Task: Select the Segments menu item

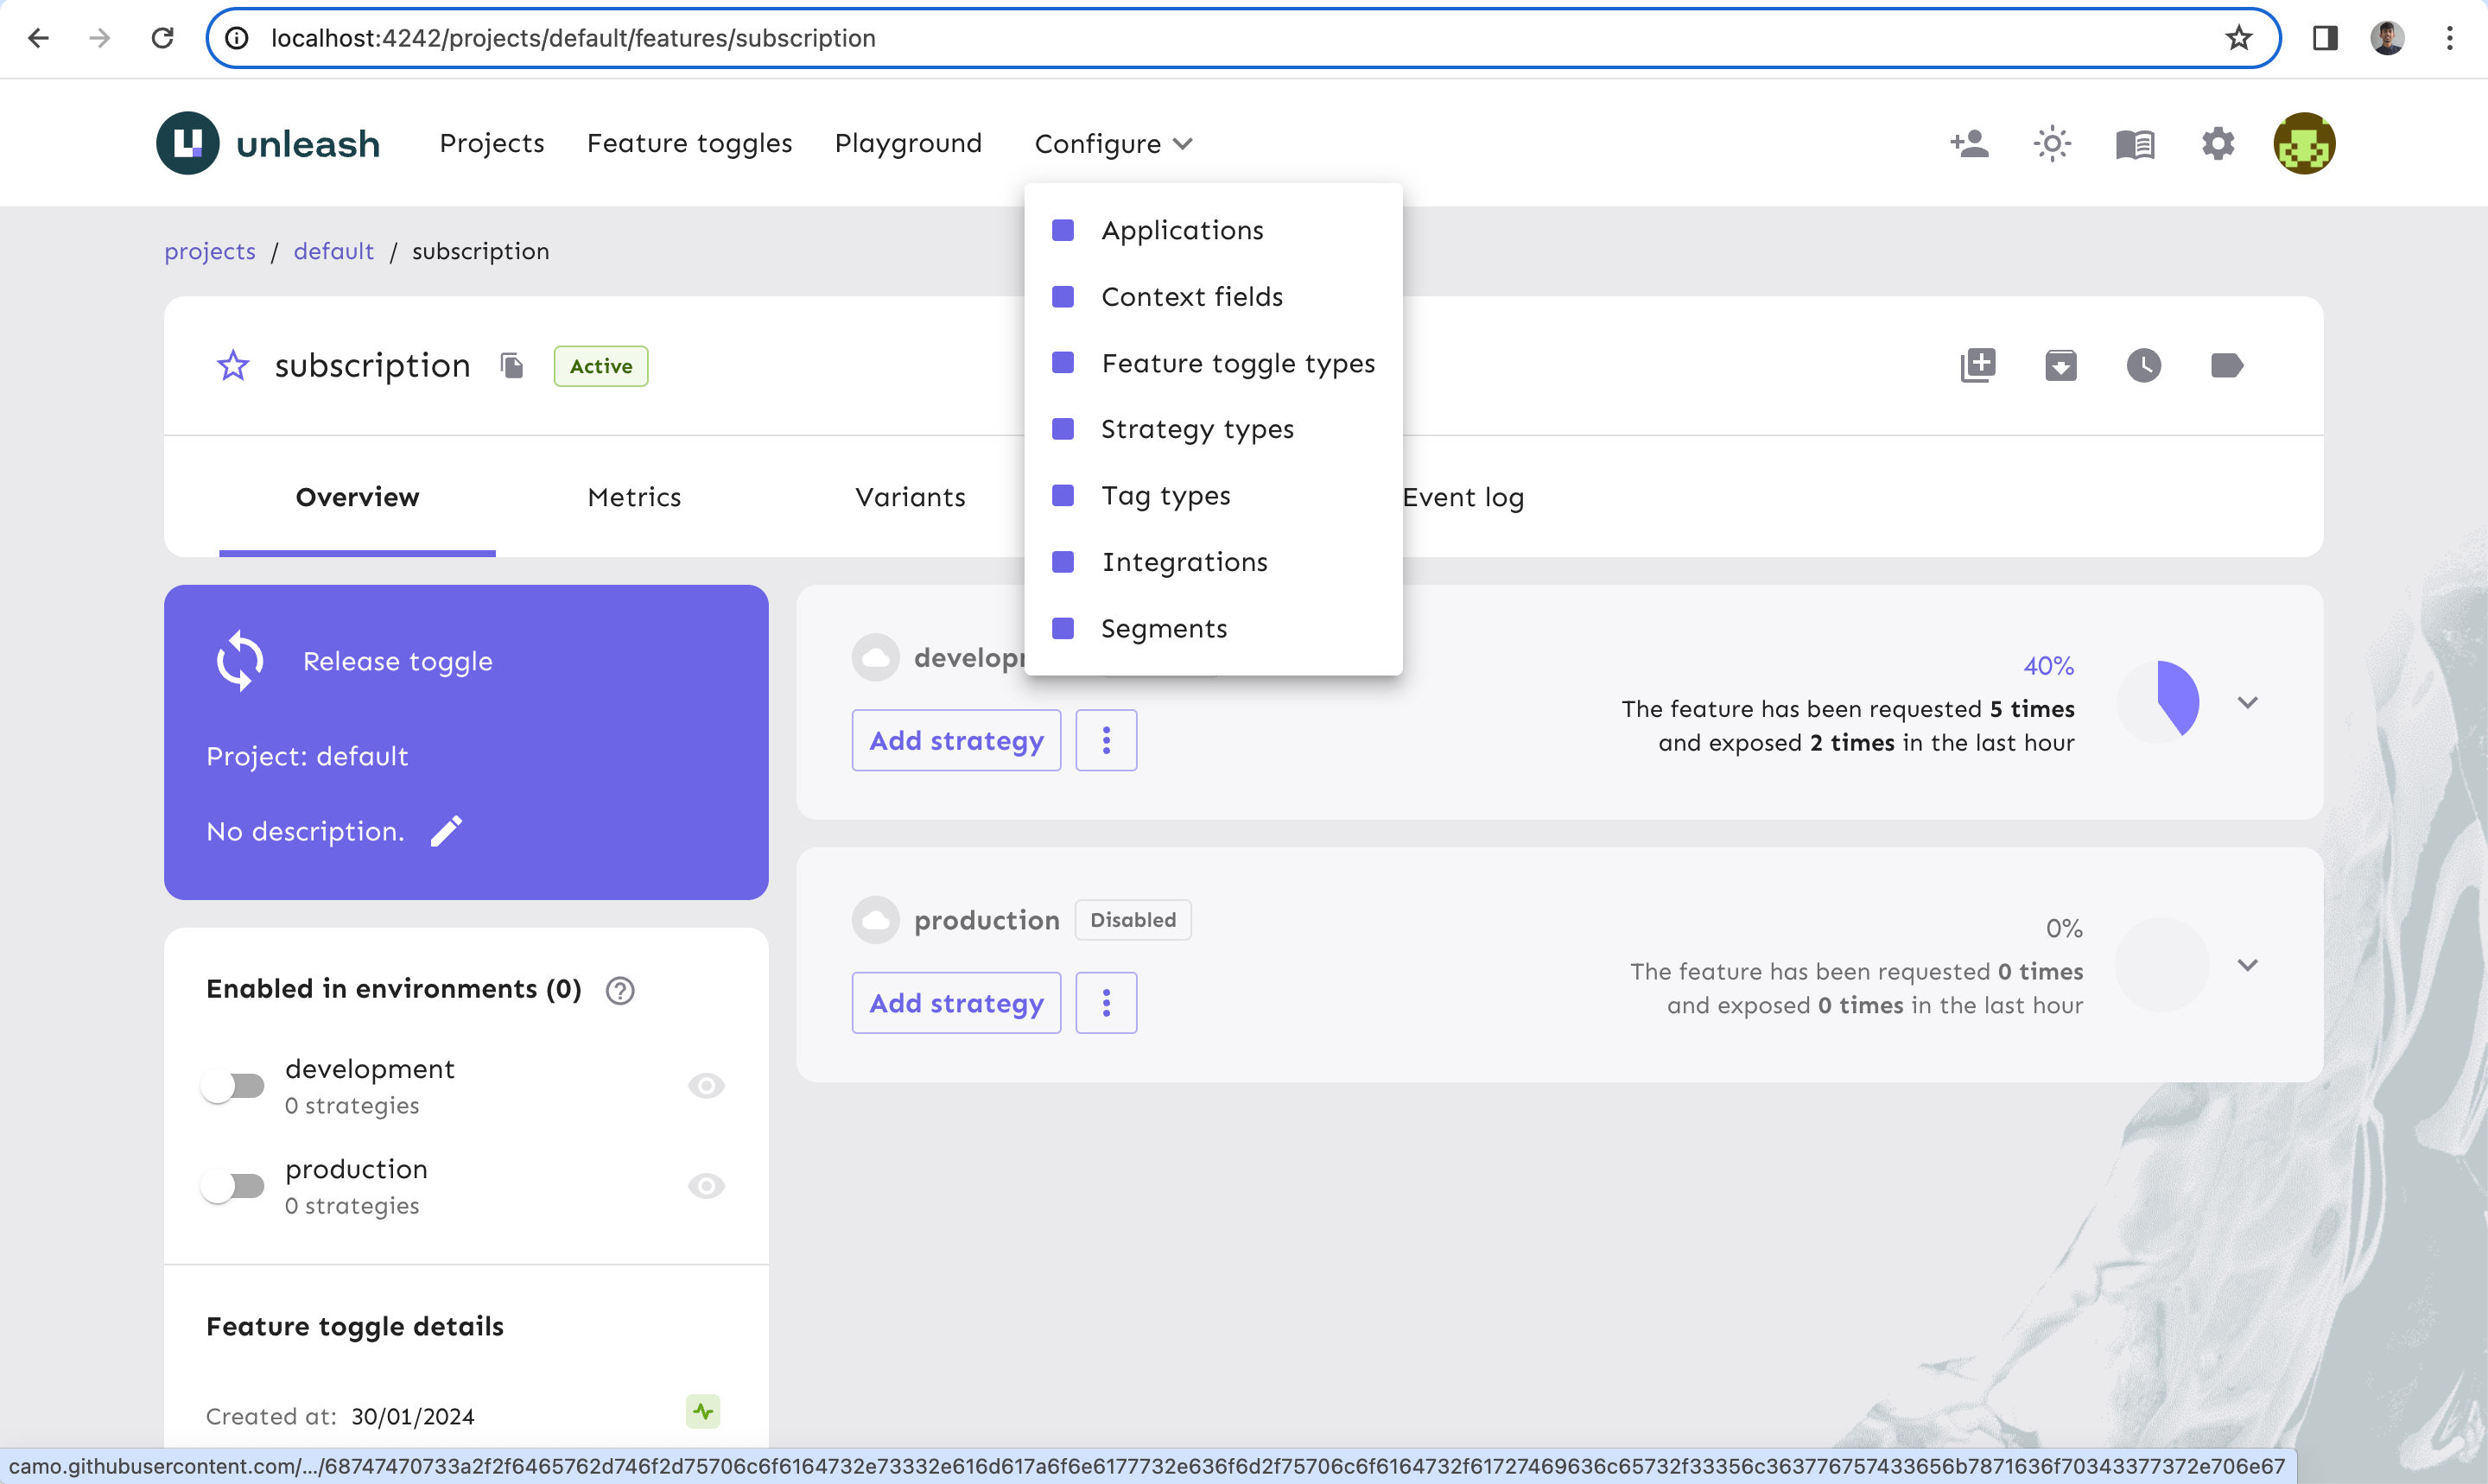Action: tap(1165, 627)
